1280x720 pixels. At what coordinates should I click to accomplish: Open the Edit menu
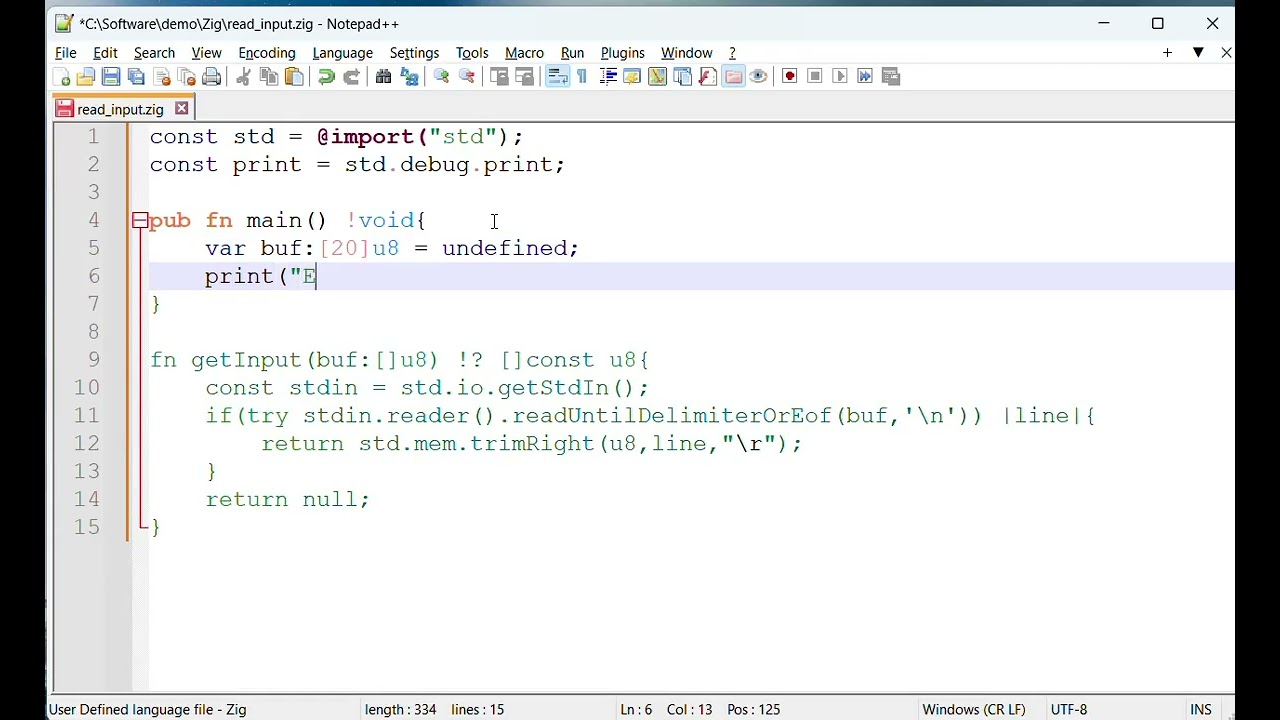[x=105, y=53]
